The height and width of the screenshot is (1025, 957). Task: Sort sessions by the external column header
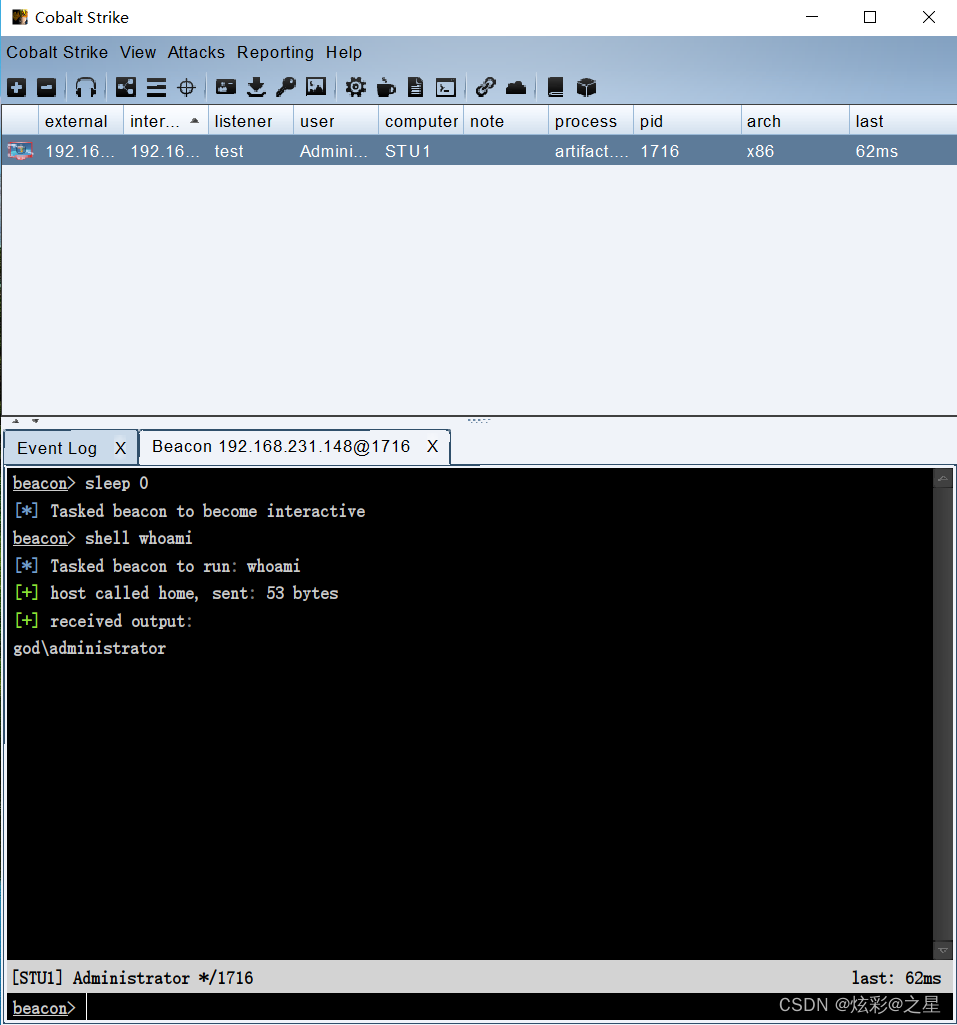[x=81, y=122]
